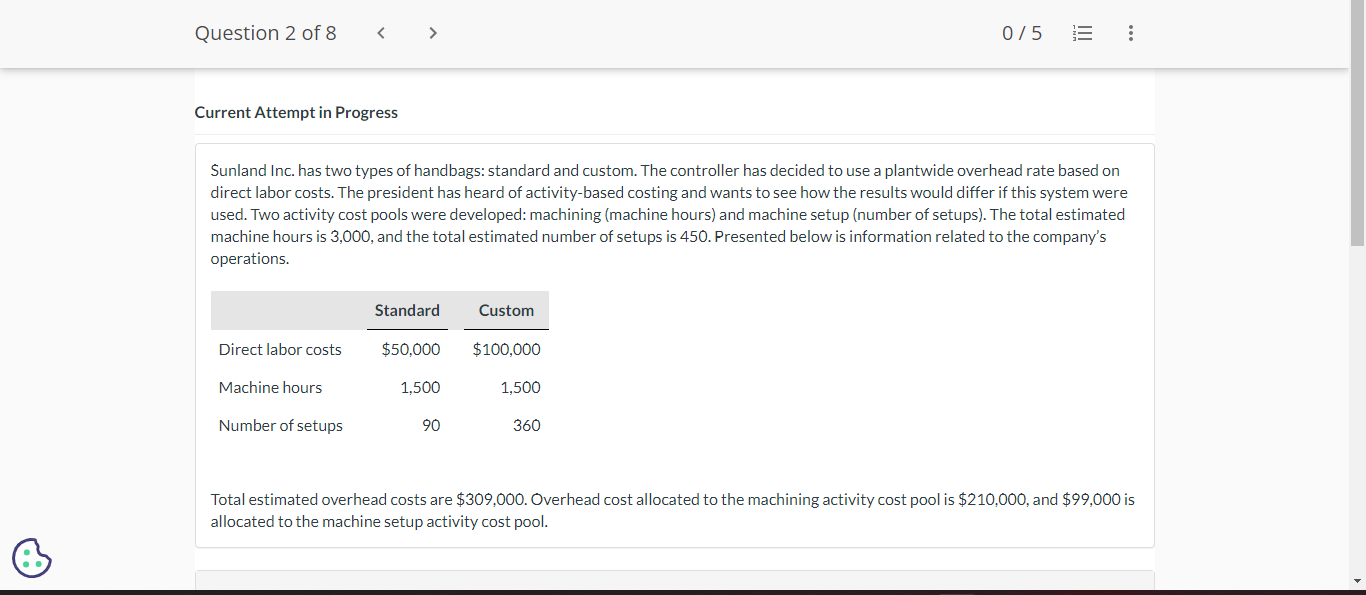This screenshot has width=1366, height=595.
Task: Open the cookie privacy preferences
Action: coord(31,557)
